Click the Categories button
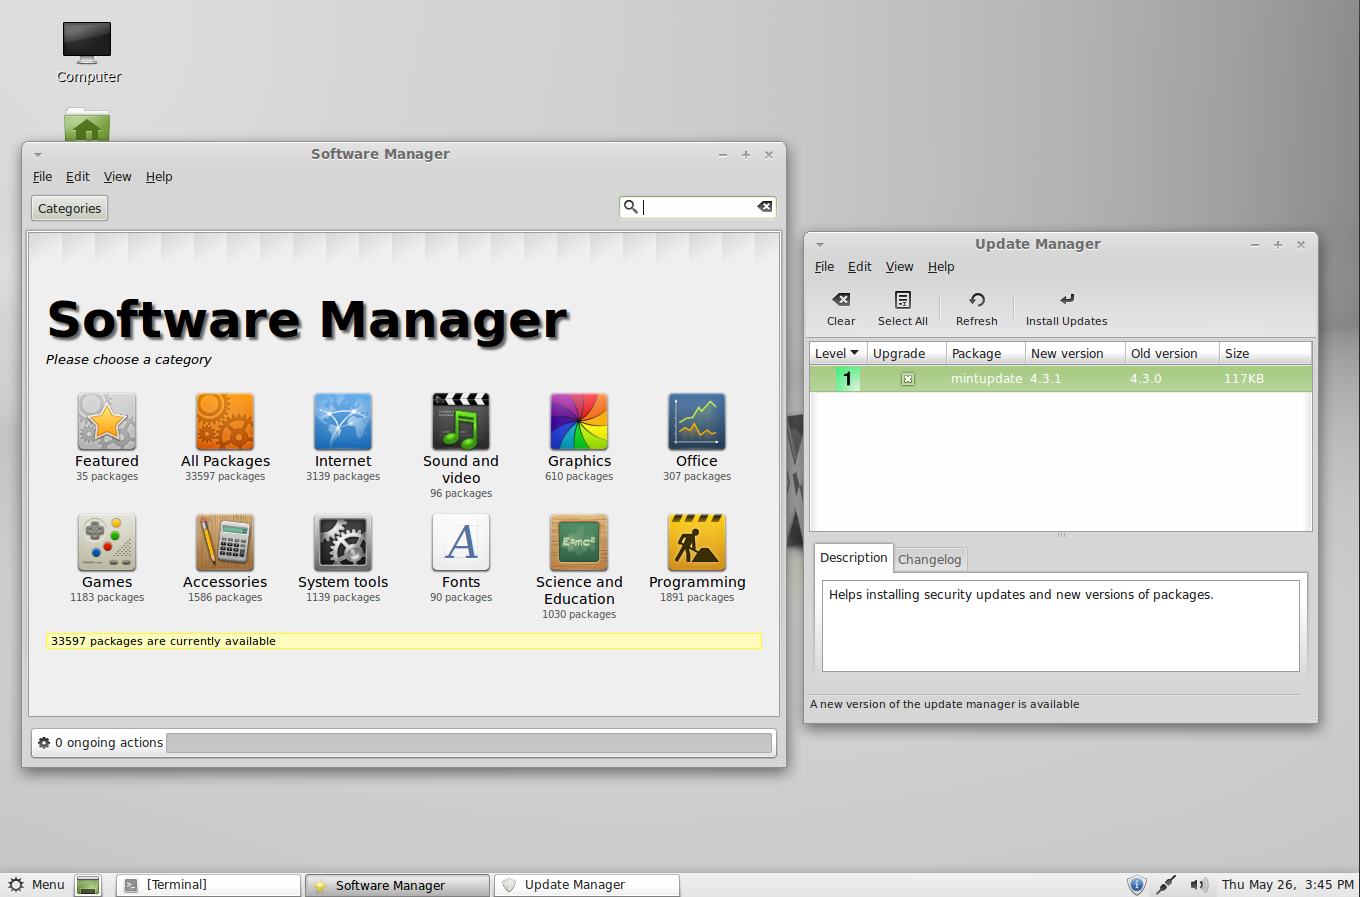1360x897 pixels. pyautogui.click(x=70, y=208)
